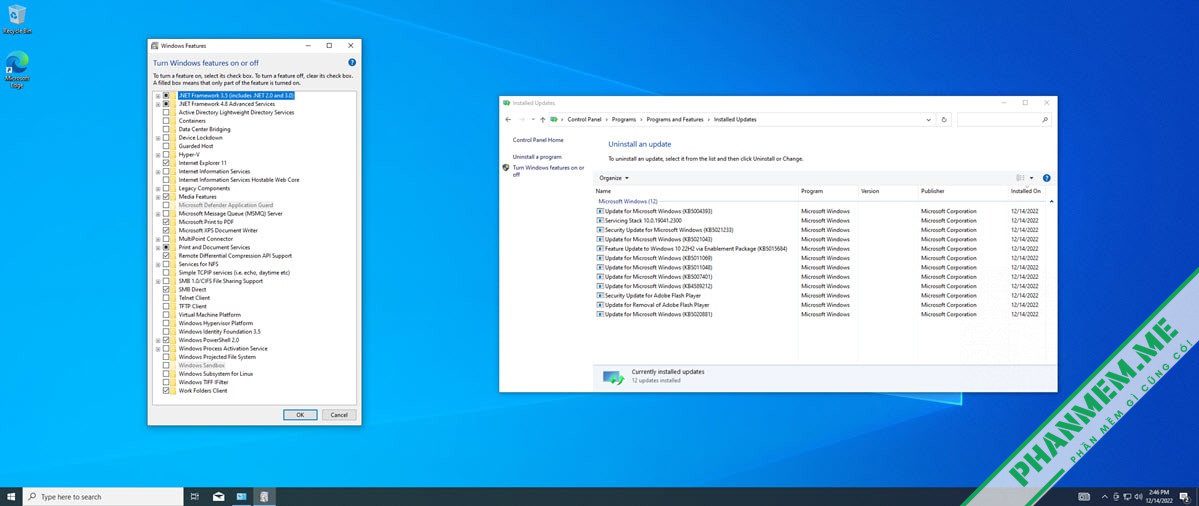
Task: Expand the .NET Framework 3.5 node
Action: 158,96
